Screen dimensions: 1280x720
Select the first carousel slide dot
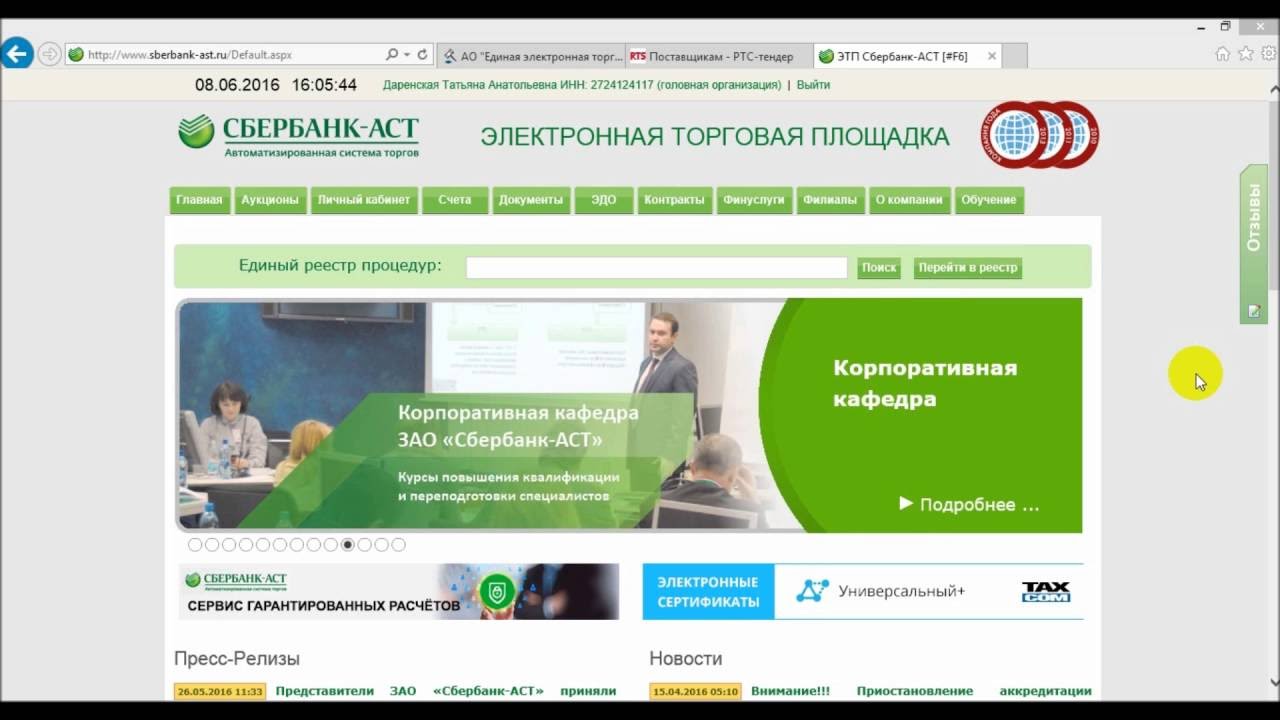[195, 545]
